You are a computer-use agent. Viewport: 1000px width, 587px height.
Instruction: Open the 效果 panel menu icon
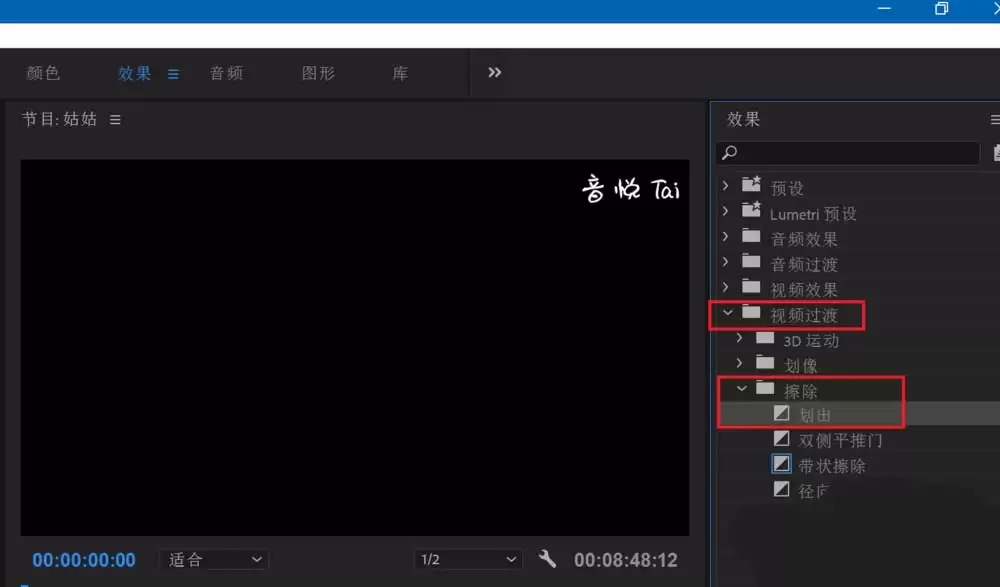(x=995, y=119)
